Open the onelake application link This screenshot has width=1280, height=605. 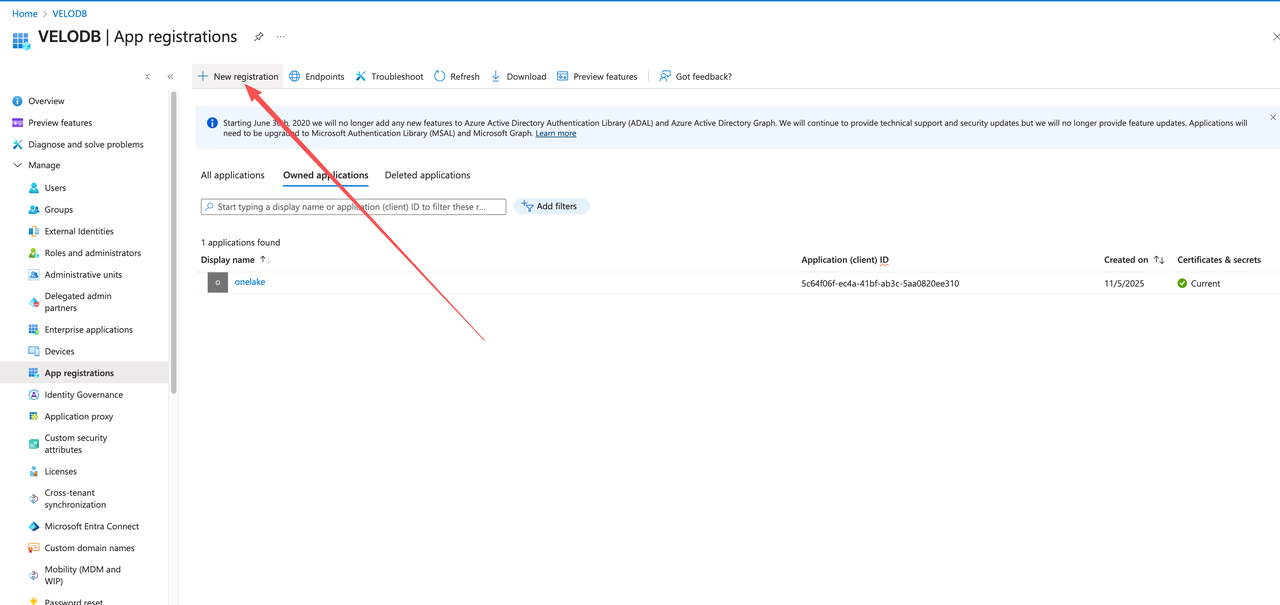point(249,282)
